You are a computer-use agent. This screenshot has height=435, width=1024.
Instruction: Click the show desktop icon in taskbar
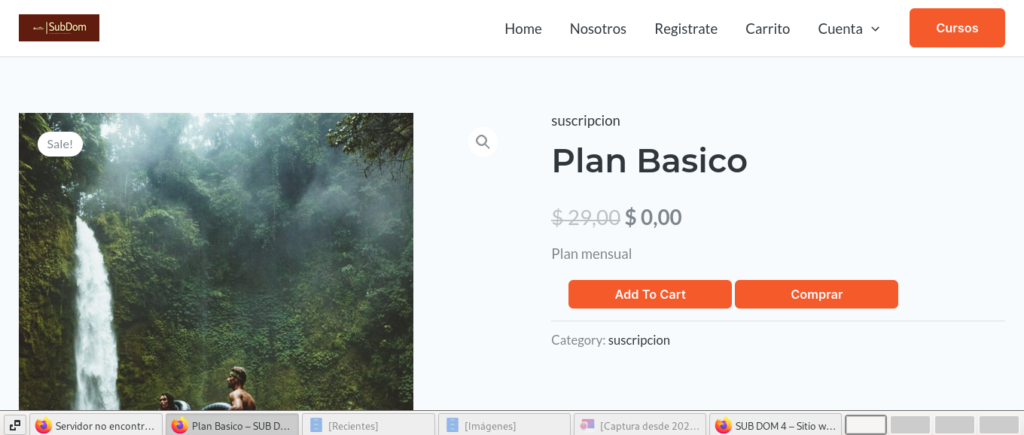click(x=15, y=425)
